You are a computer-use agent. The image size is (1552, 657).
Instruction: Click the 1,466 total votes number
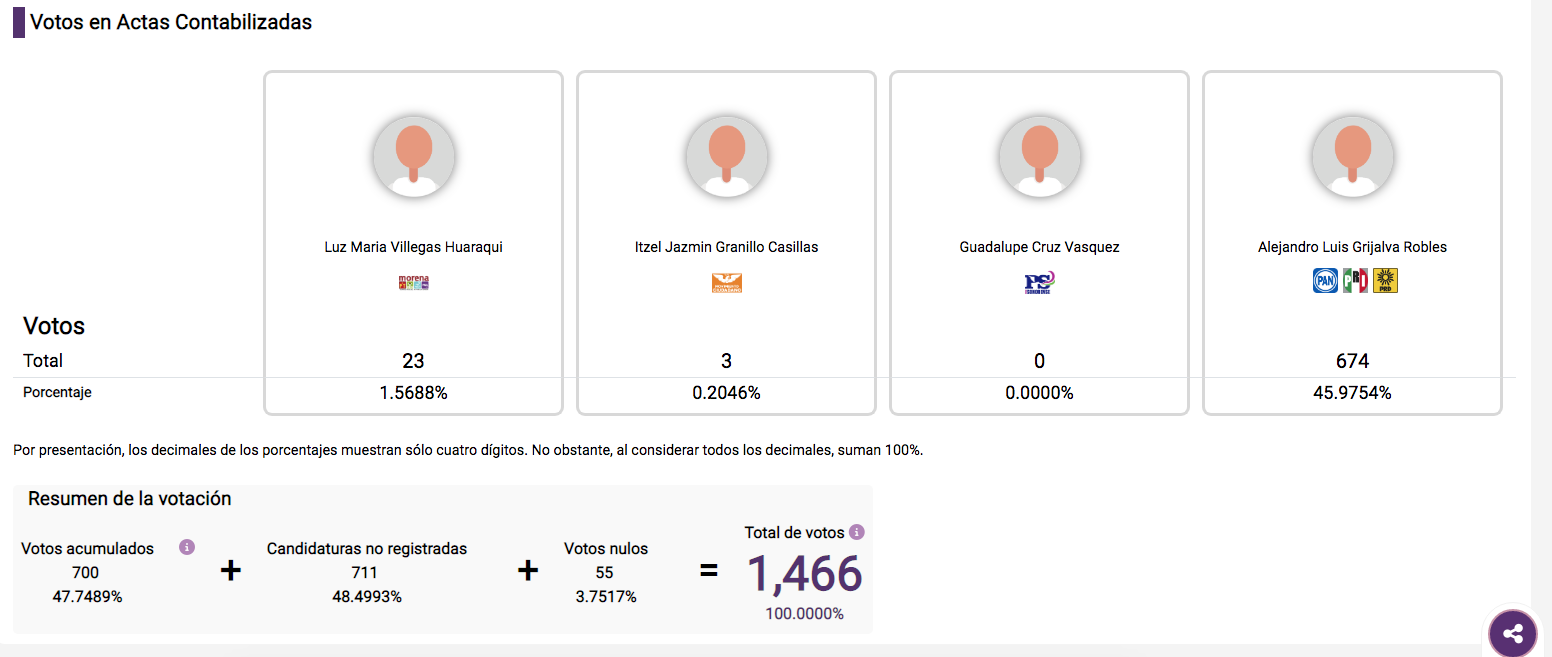[804, 574]
